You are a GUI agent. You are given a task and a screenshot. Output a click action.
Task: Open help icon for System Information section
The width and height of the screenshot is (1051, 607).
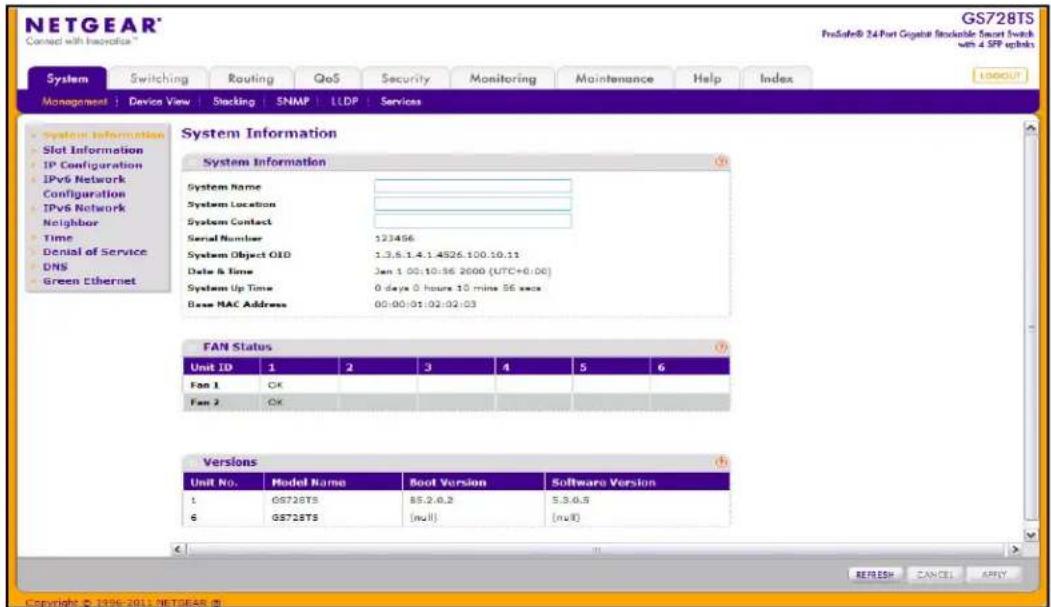tap(721, 162)
